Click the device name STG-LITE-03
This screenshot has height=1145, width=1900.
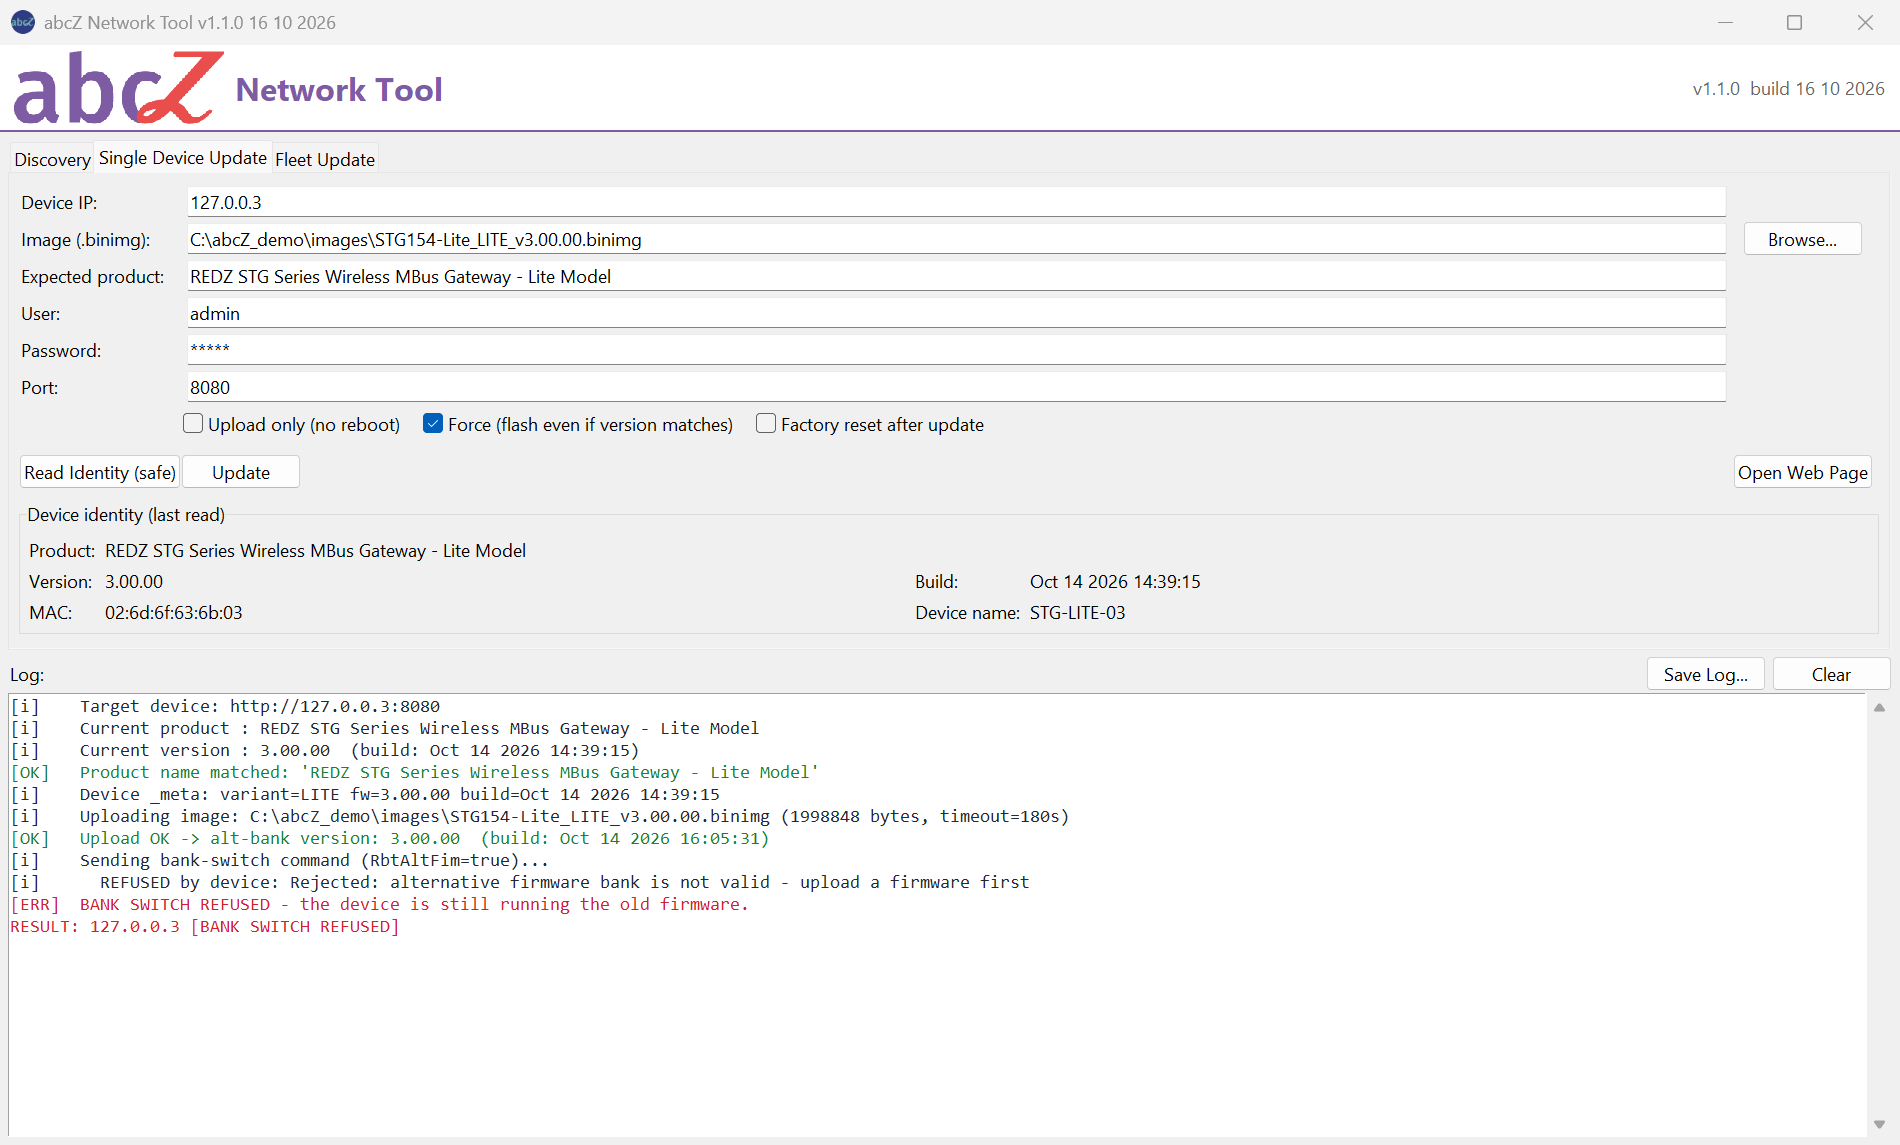(1077, 612)
